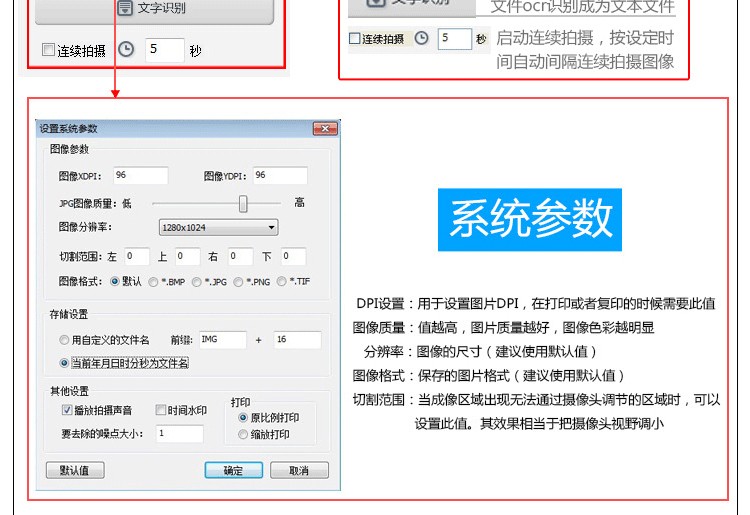Reset settings with 默认值 button
The image size is (750, 515).
pyautogui.click(x=75, y=470)
